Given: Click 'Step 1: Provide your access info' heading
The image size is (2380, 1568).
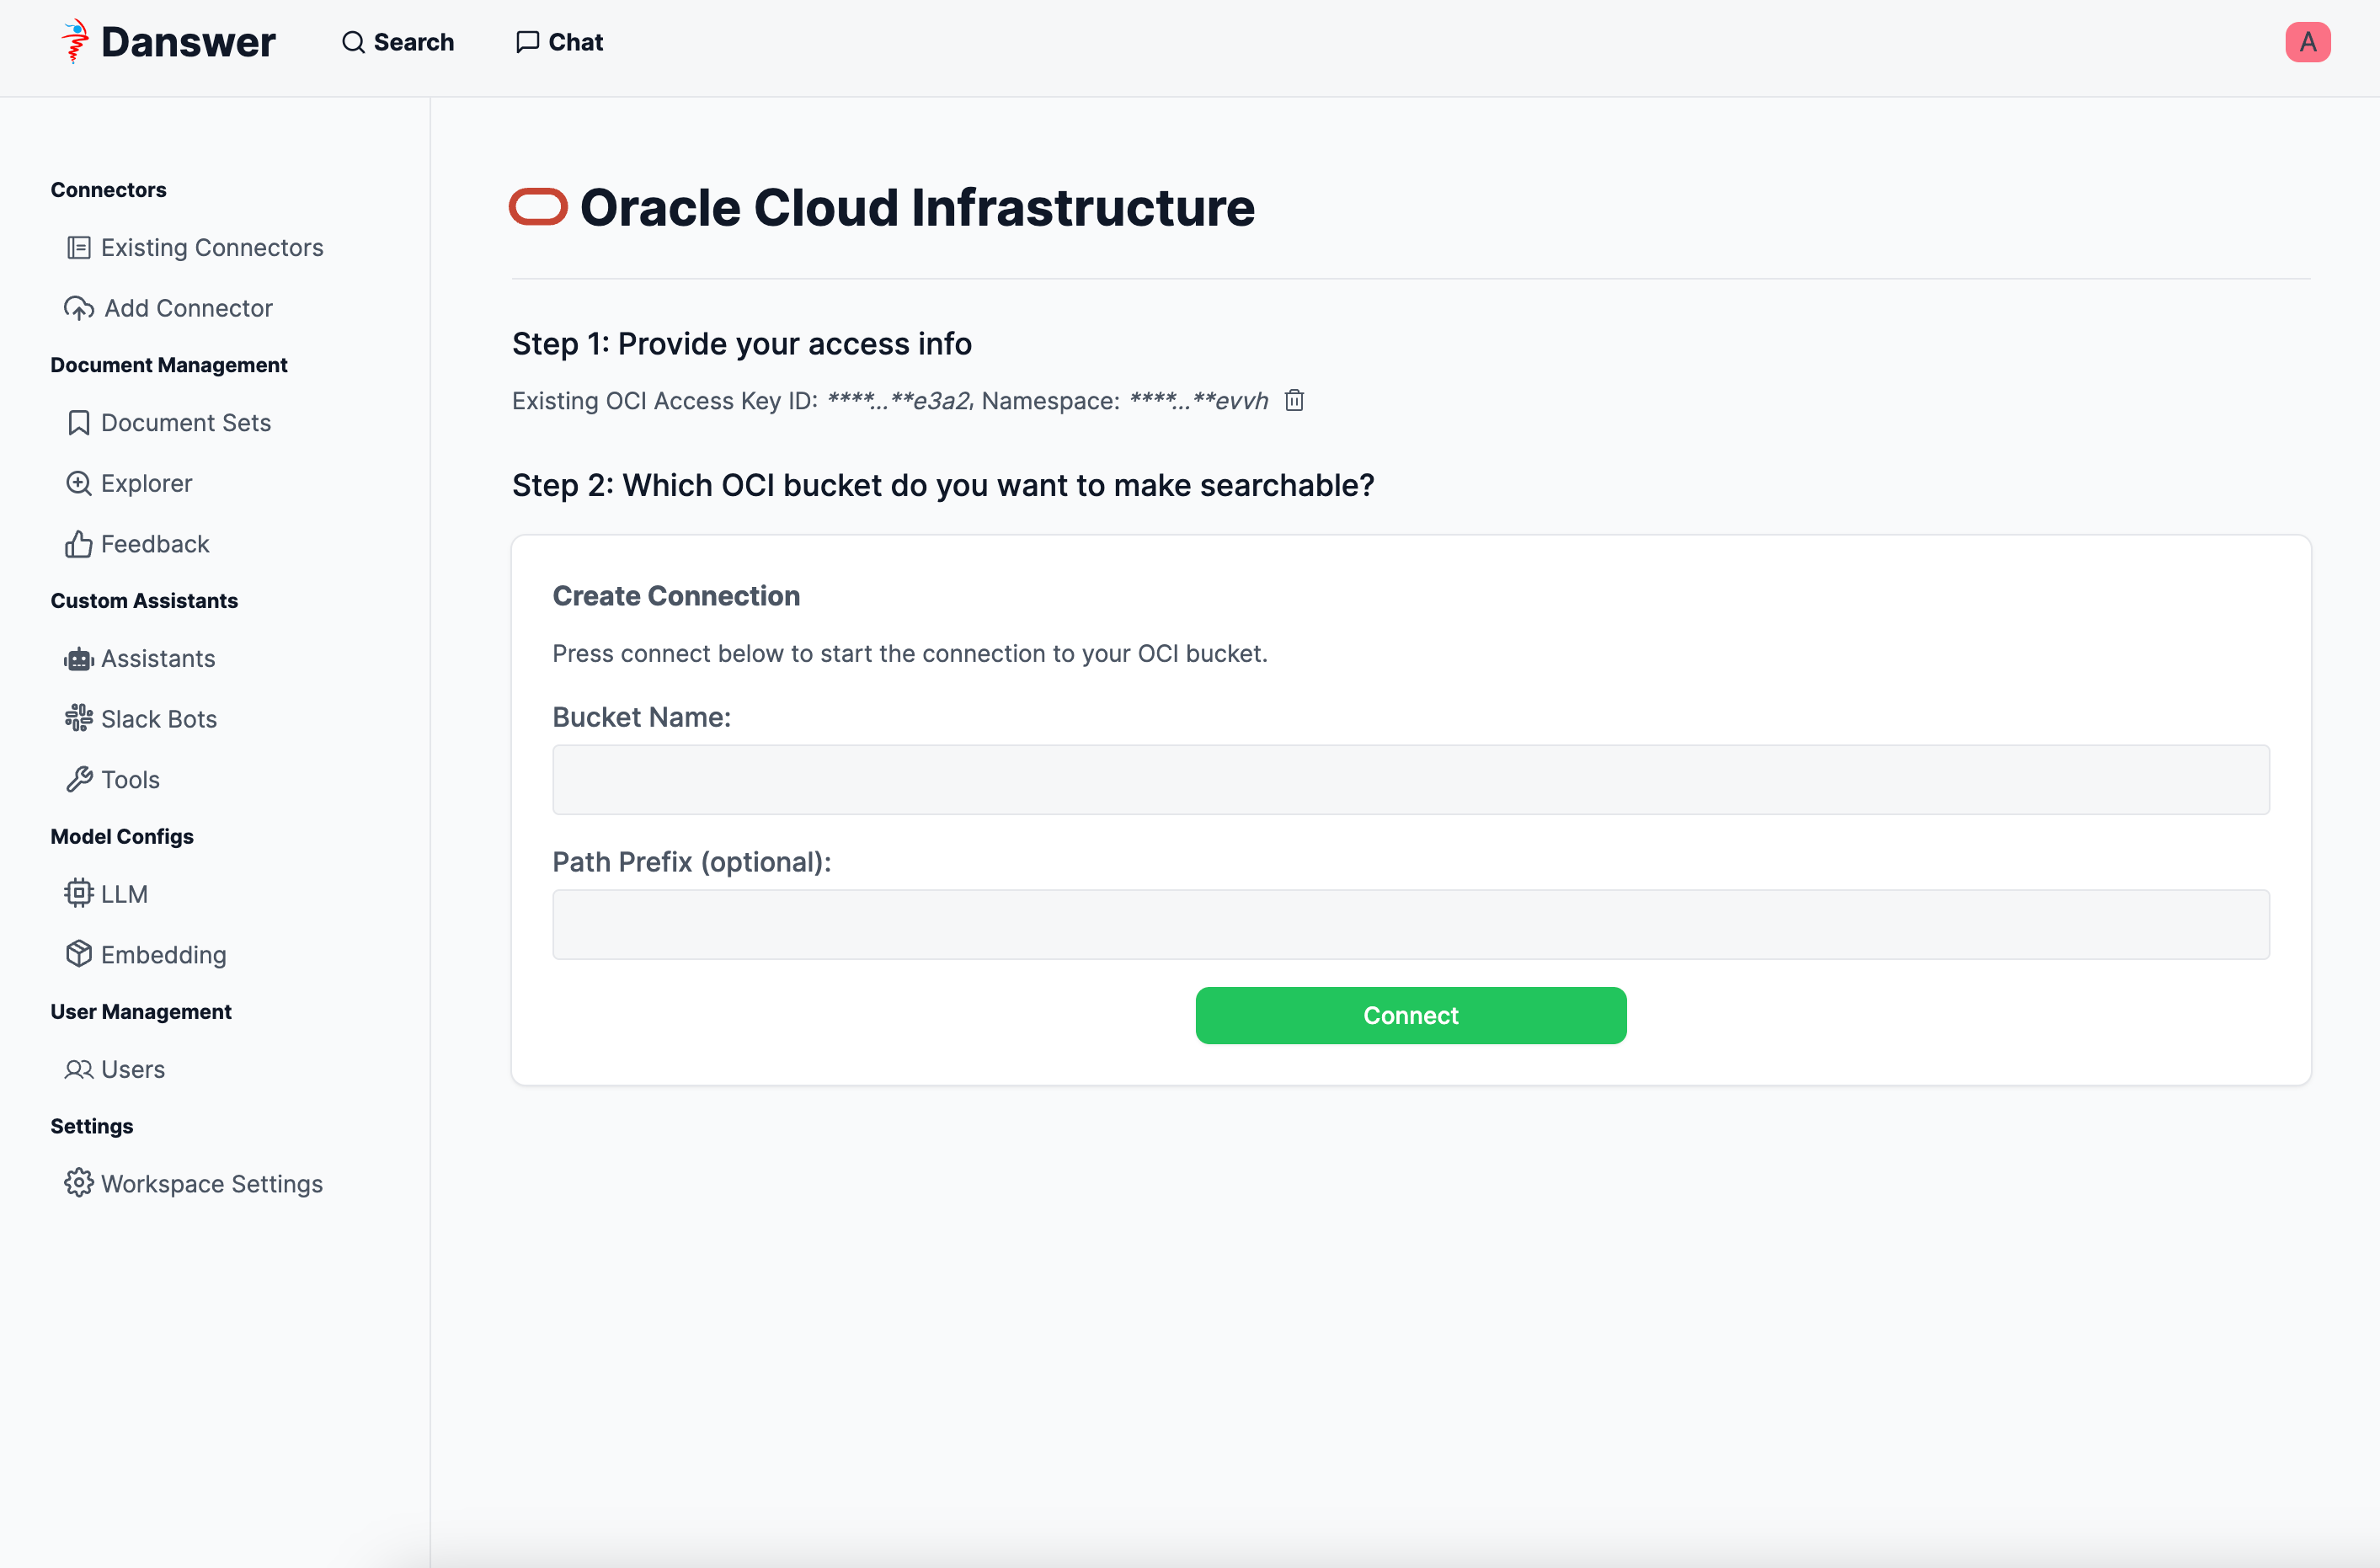Looking at the screenshot, I should 742,344.
